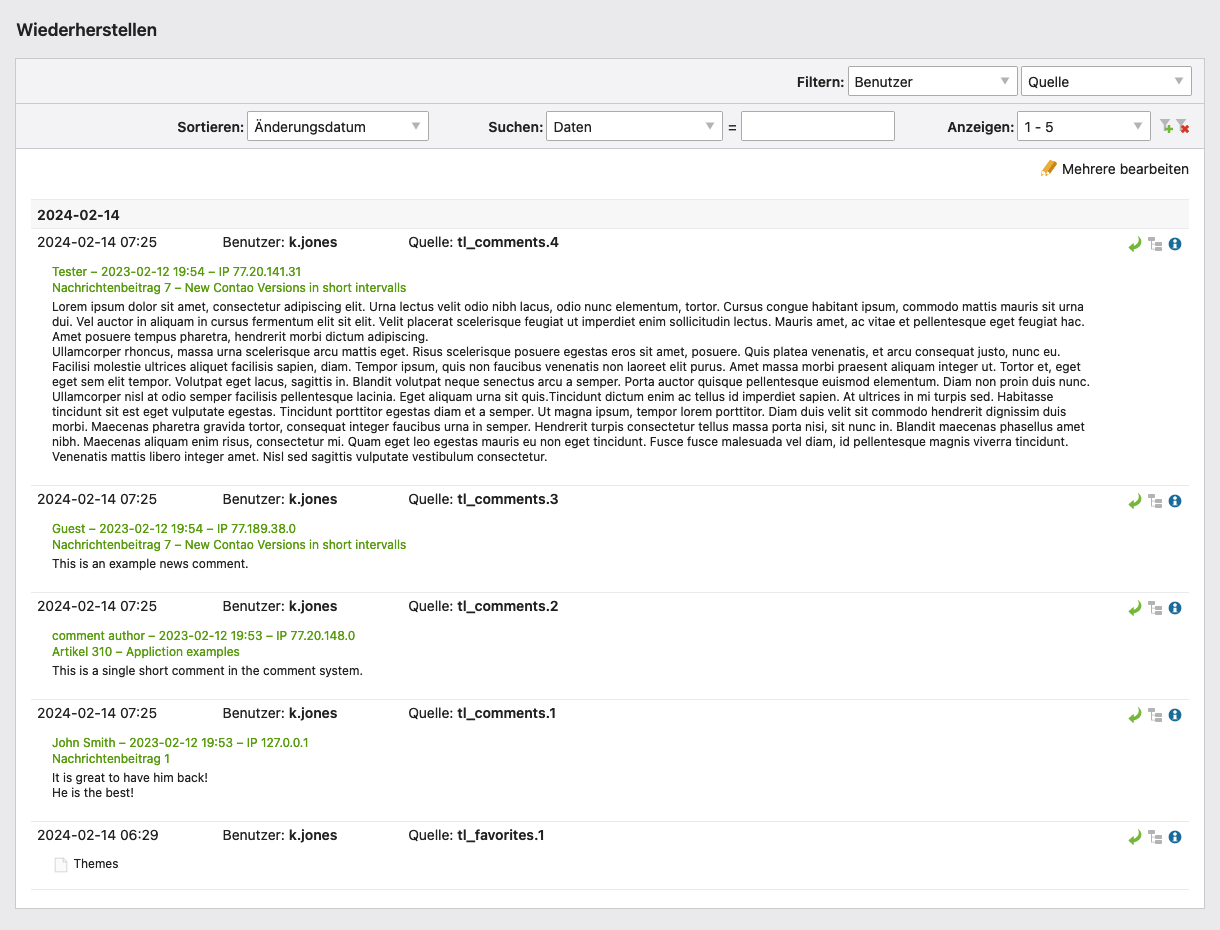Click the John Smith comment header line
Screen dimensions: 1220x930
(180, 743)
